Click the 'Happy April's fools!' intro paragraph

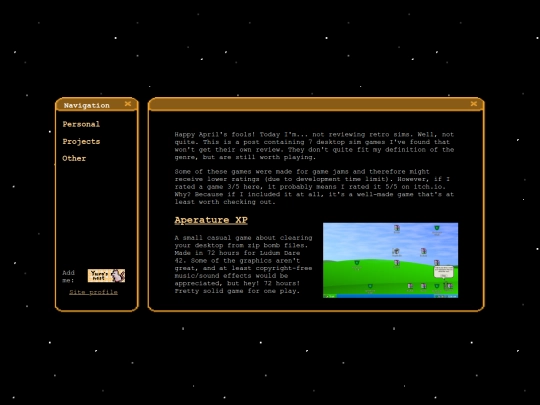314,146
